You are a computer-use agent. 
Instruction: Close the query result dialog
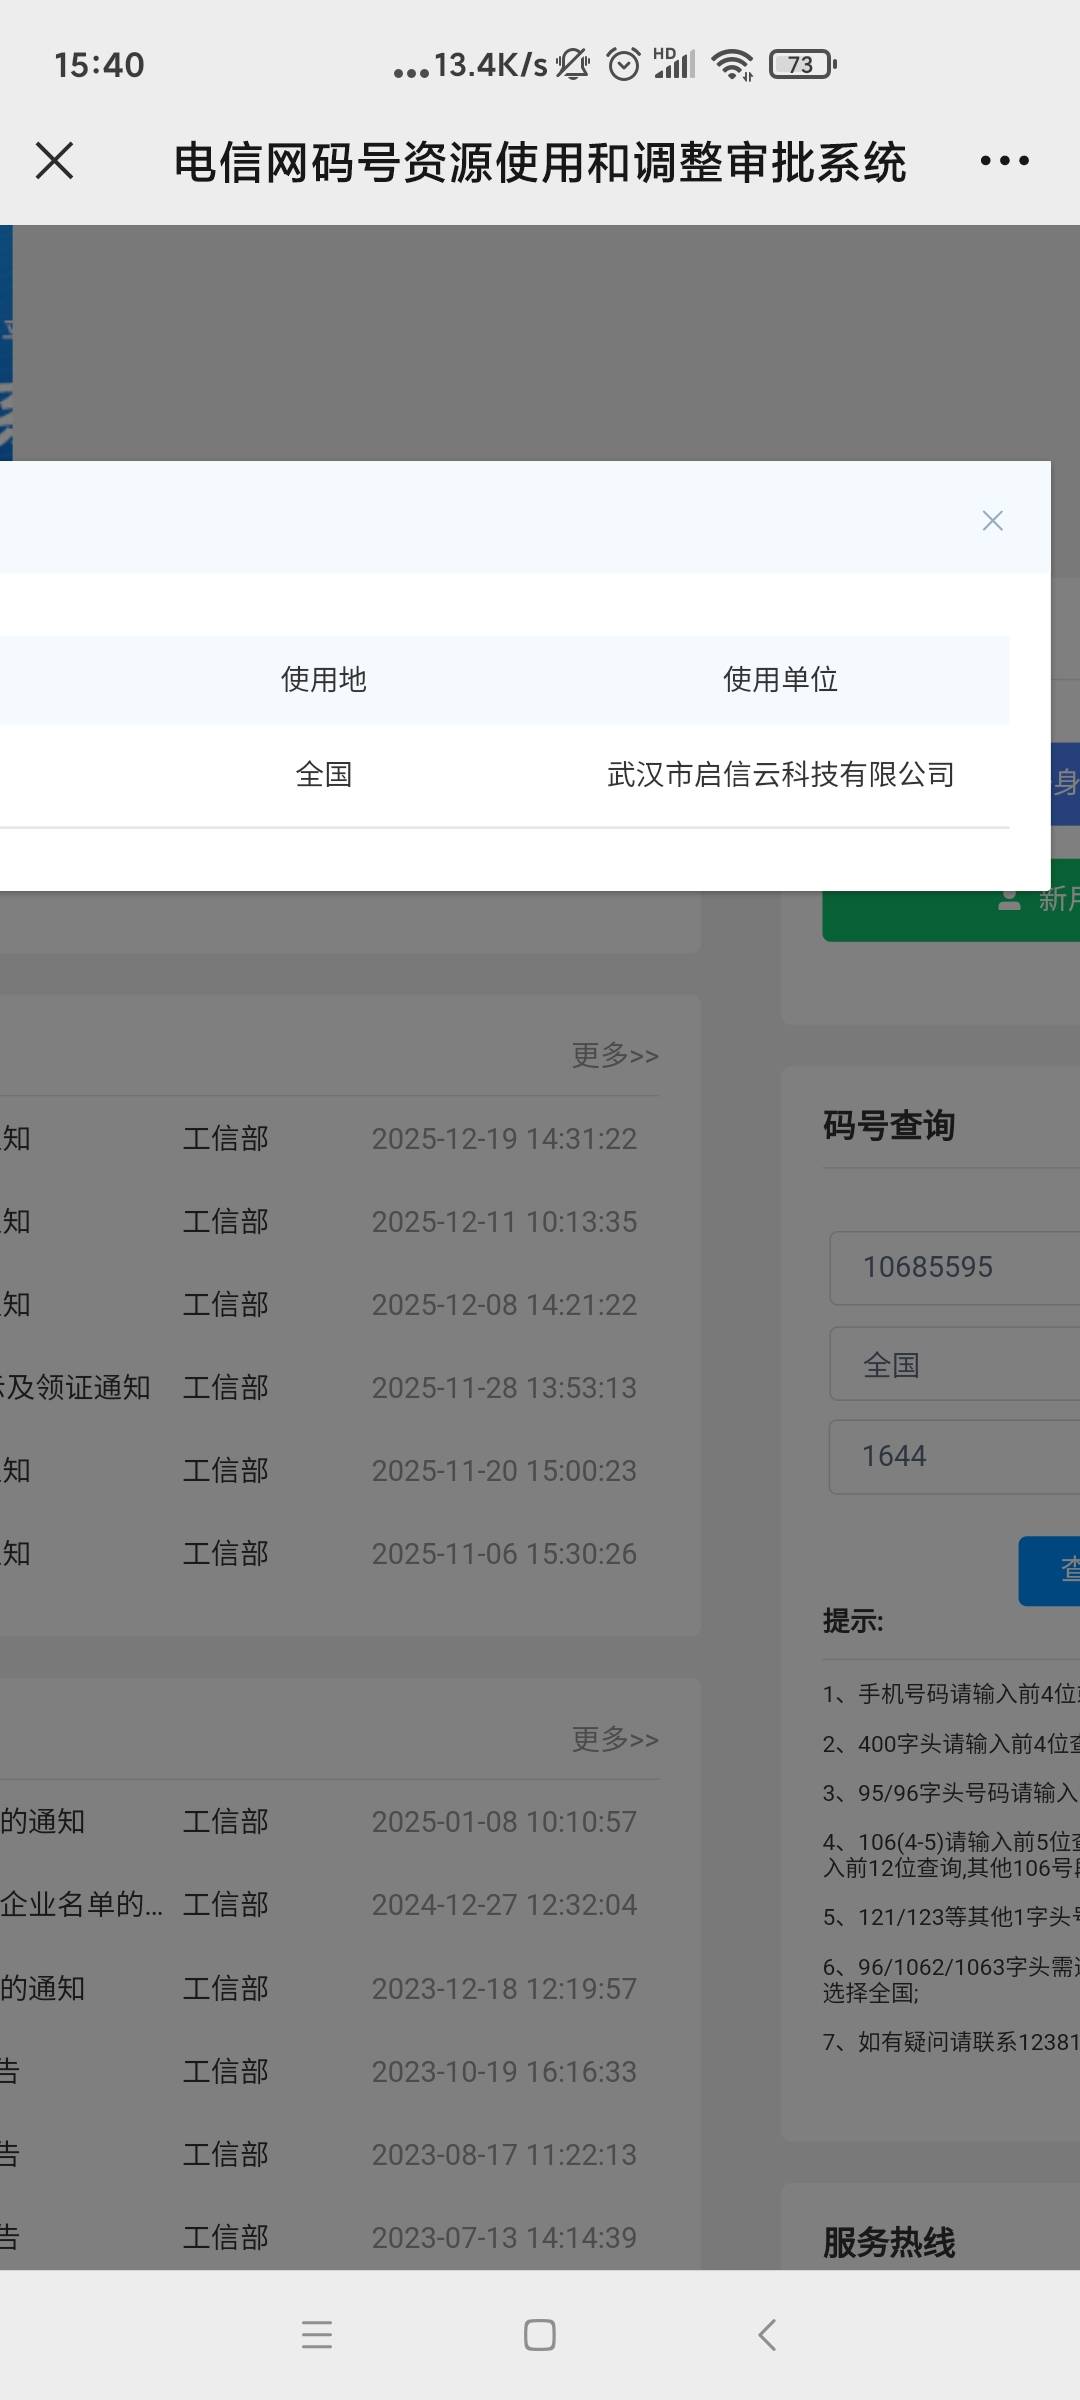992,520
